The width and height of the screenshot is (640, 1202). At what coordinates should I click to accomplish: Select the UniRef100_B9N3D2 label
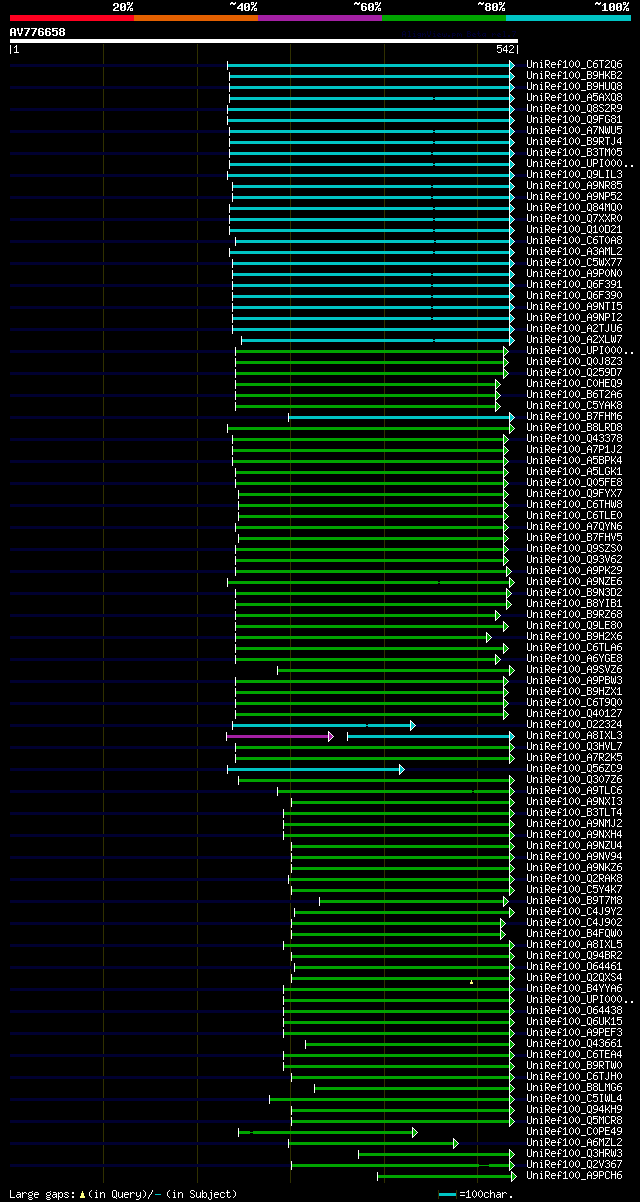575,593
